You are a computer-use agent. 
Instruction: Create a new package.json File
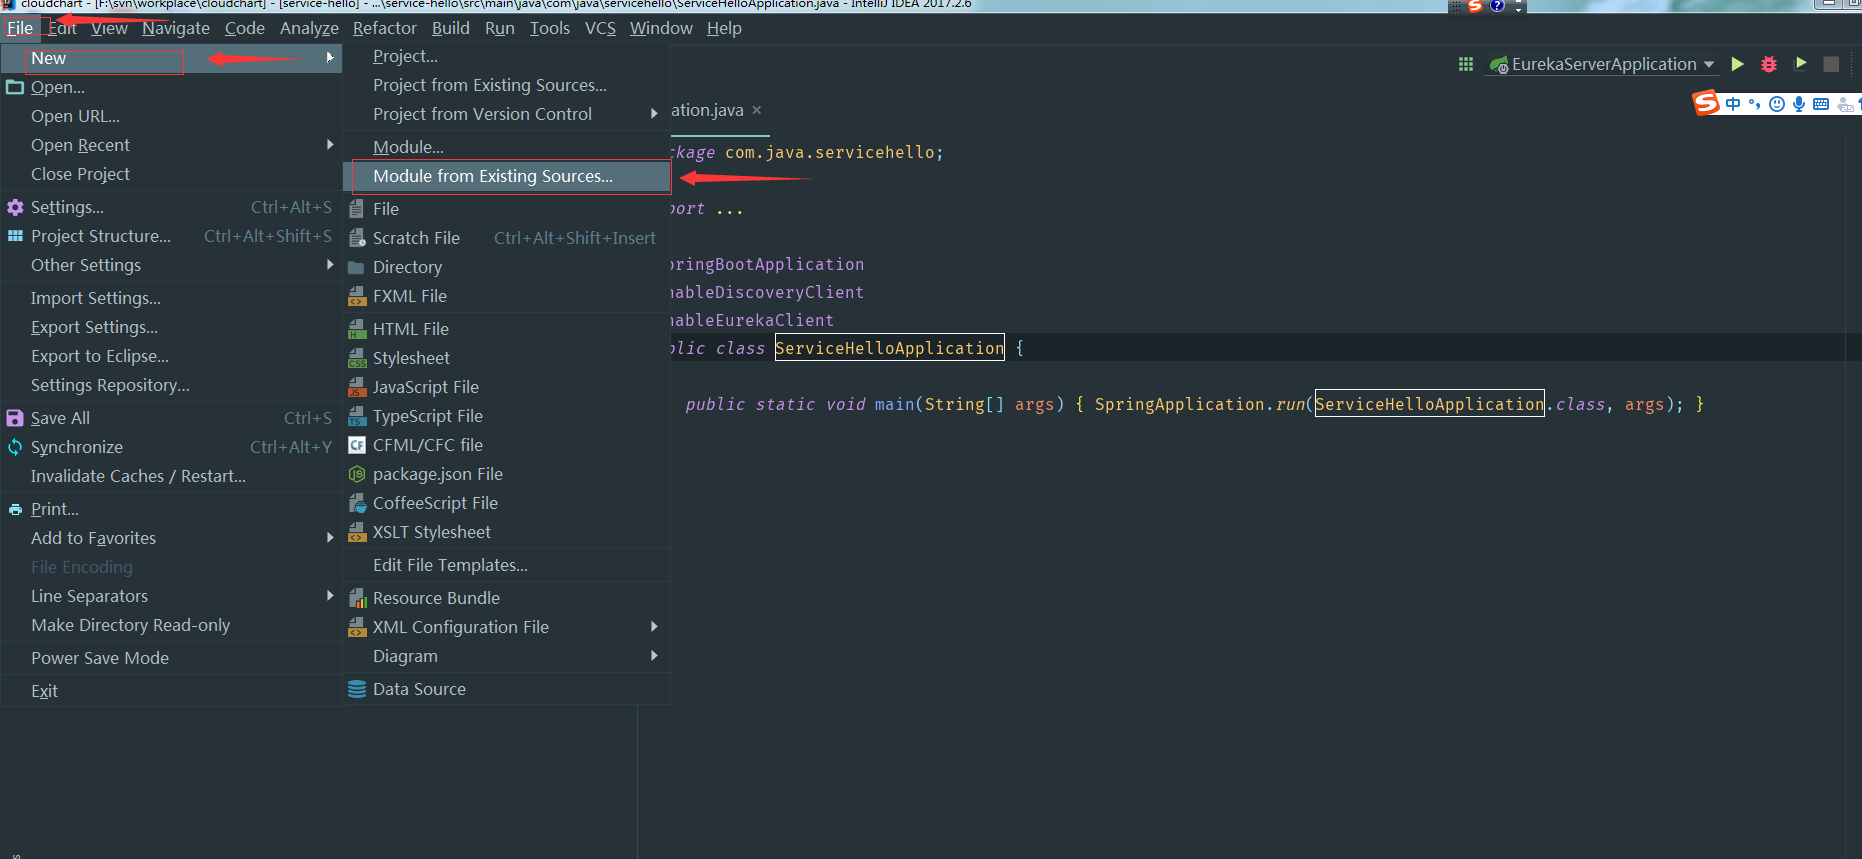[x=507, y=474]
